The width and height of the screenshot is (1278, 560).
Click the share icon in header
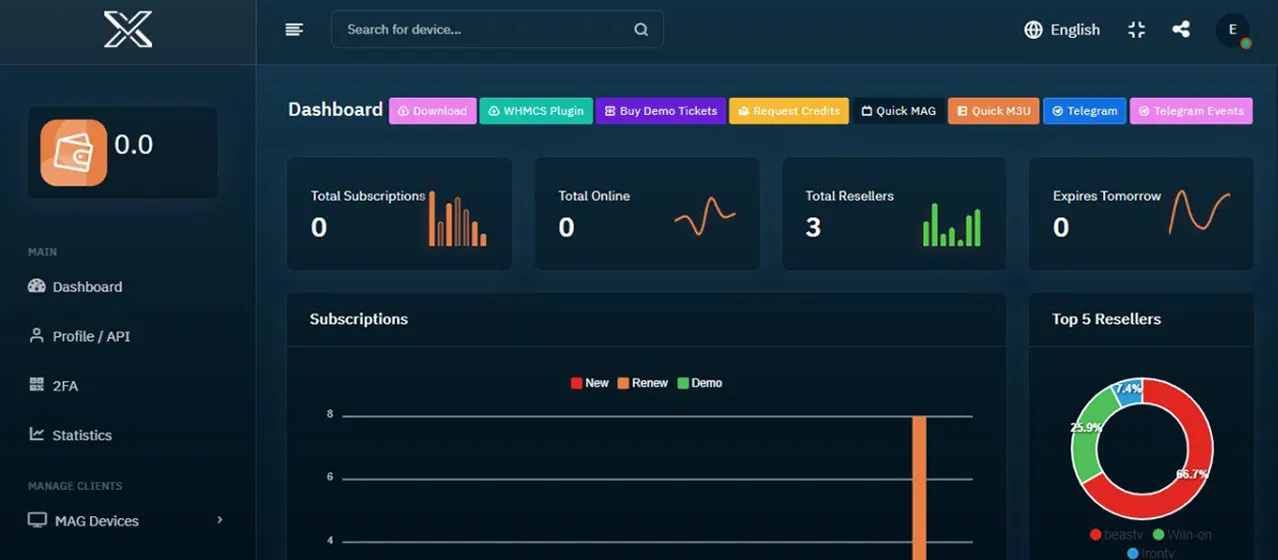point(1181,30)
